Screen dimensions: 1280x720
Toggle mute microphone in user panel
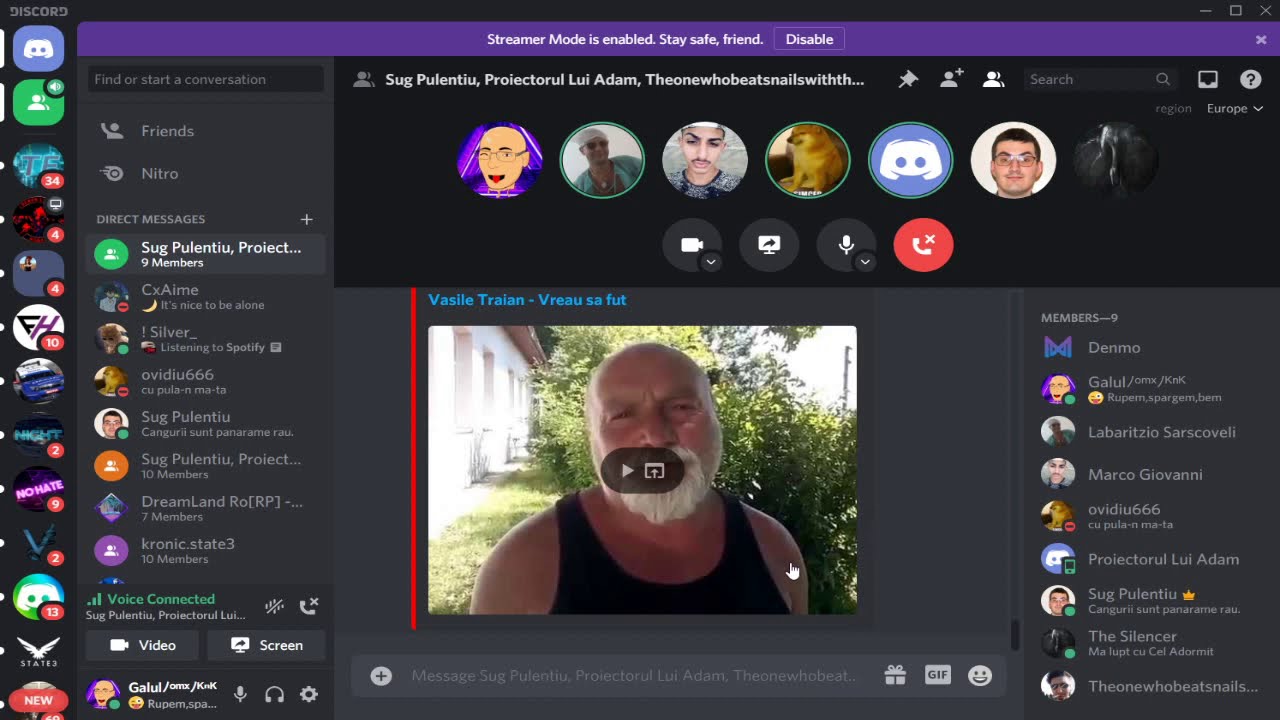tap(240, 694)
